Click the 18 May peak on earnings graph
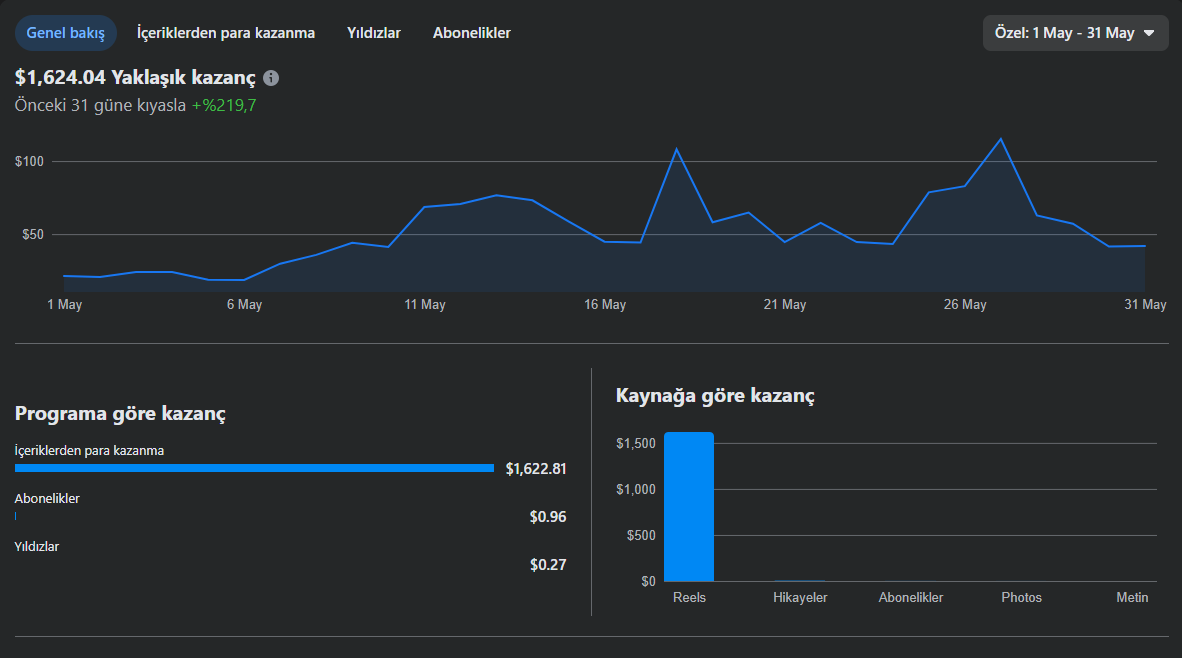This screenshot has width=1182, height=658. pos(676,149)
